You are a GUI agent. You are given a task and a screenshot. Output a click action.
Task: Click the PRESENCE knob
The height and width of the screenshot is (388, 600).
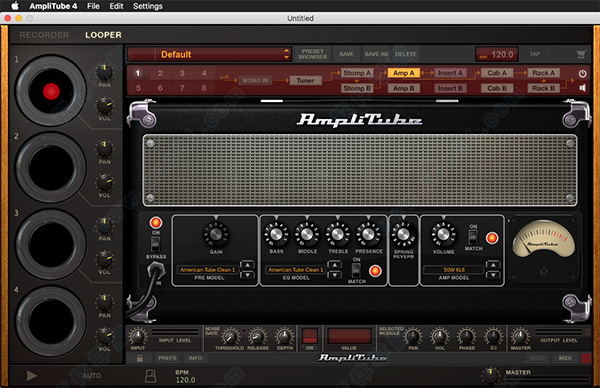pyautogui.click(x=368, y=234)
